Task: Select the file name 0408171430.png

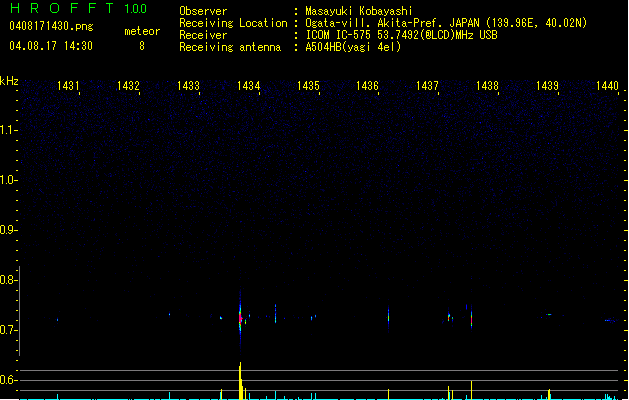Action: click(51, 26)
